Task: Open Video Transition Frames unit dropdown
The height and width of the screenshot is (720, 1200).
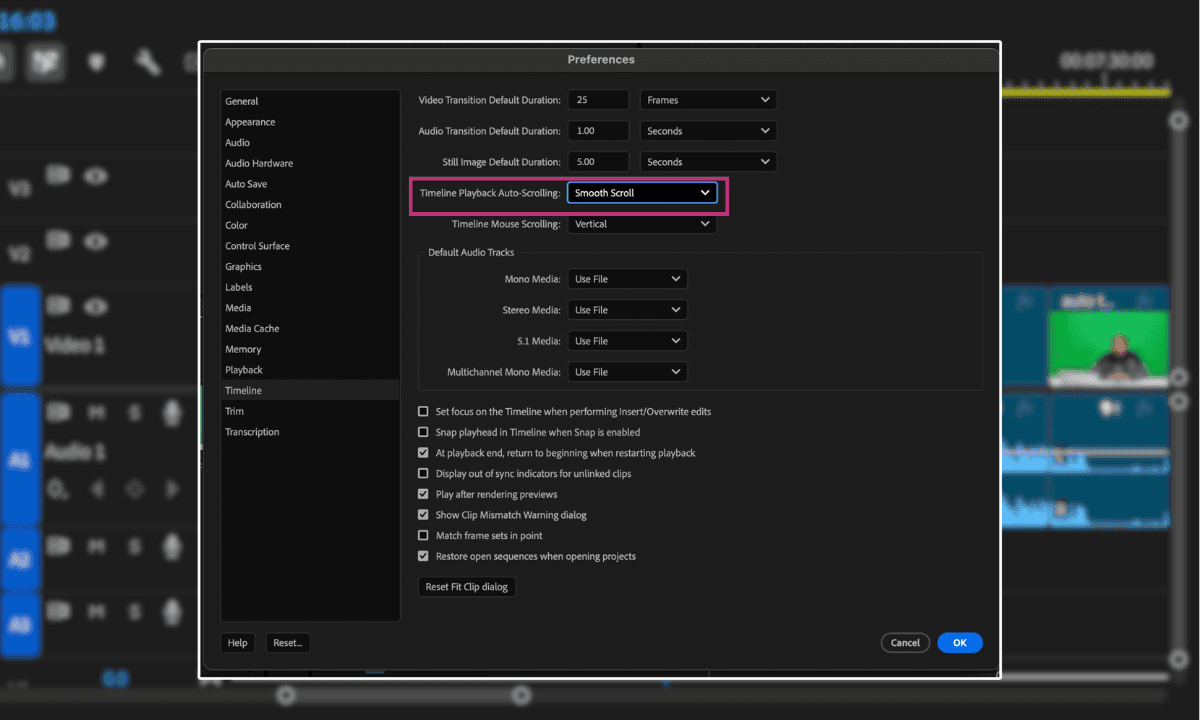Action: [708, 100]
